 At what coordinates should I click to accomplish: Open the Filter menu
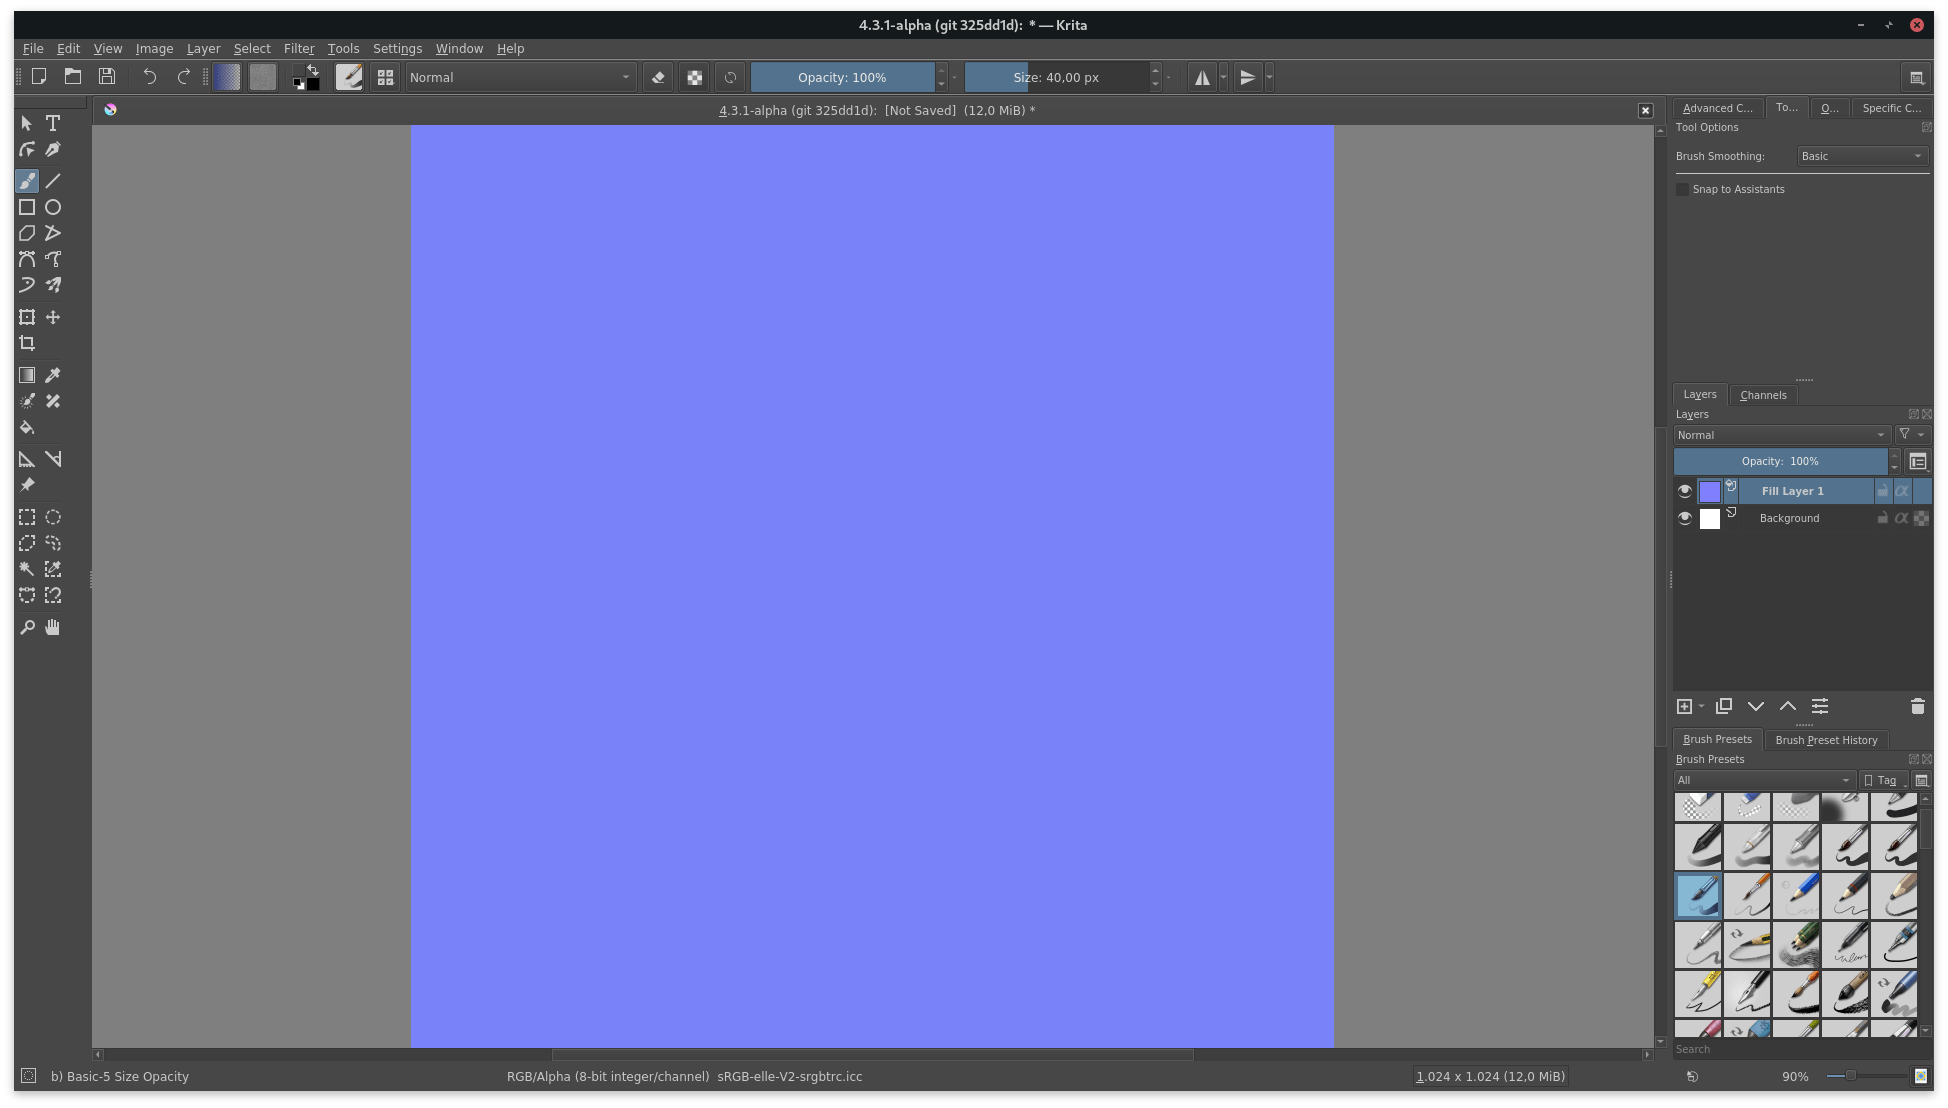pos(297,48)
